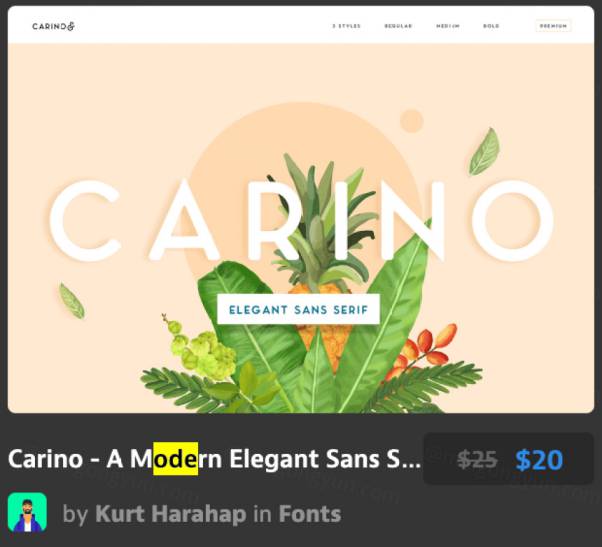
Task: Select the Bold nav item
Action: [491, 26]
